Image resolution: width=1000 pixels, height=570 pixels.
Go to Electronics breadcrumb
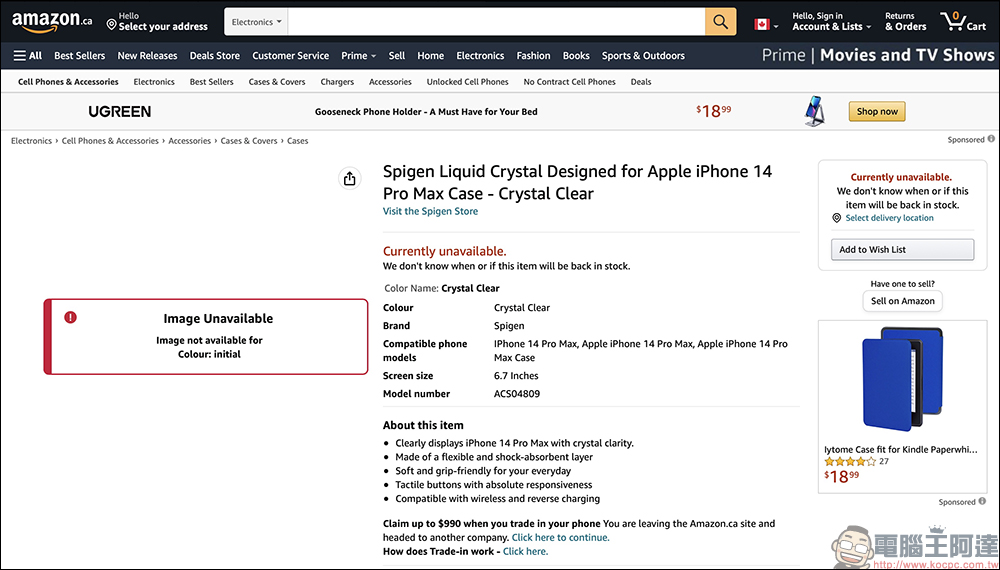[x=31, y=141]
